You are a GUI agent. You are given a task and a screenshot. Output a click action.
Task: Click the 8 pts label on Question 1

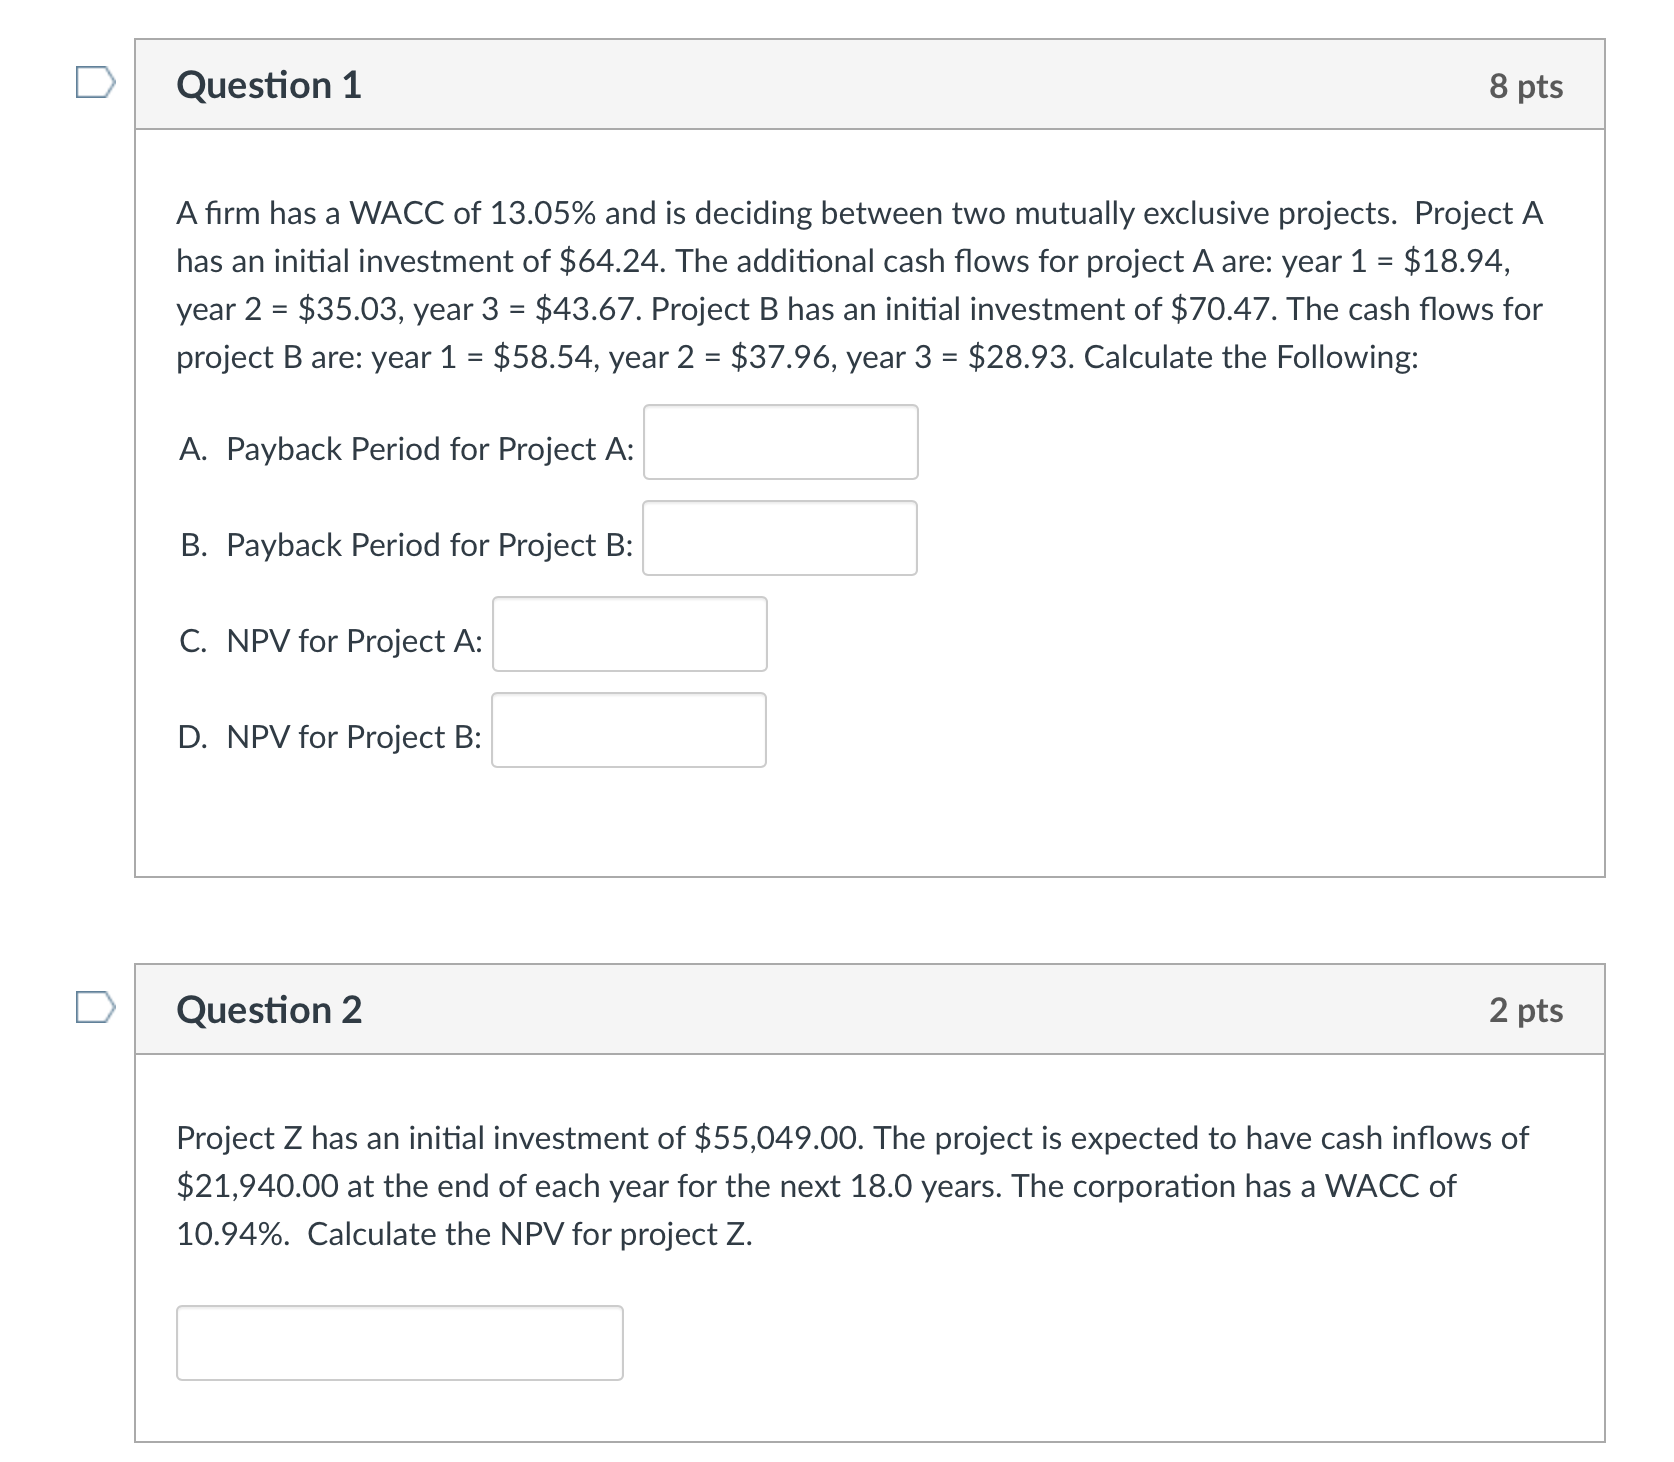(1532, 86)
